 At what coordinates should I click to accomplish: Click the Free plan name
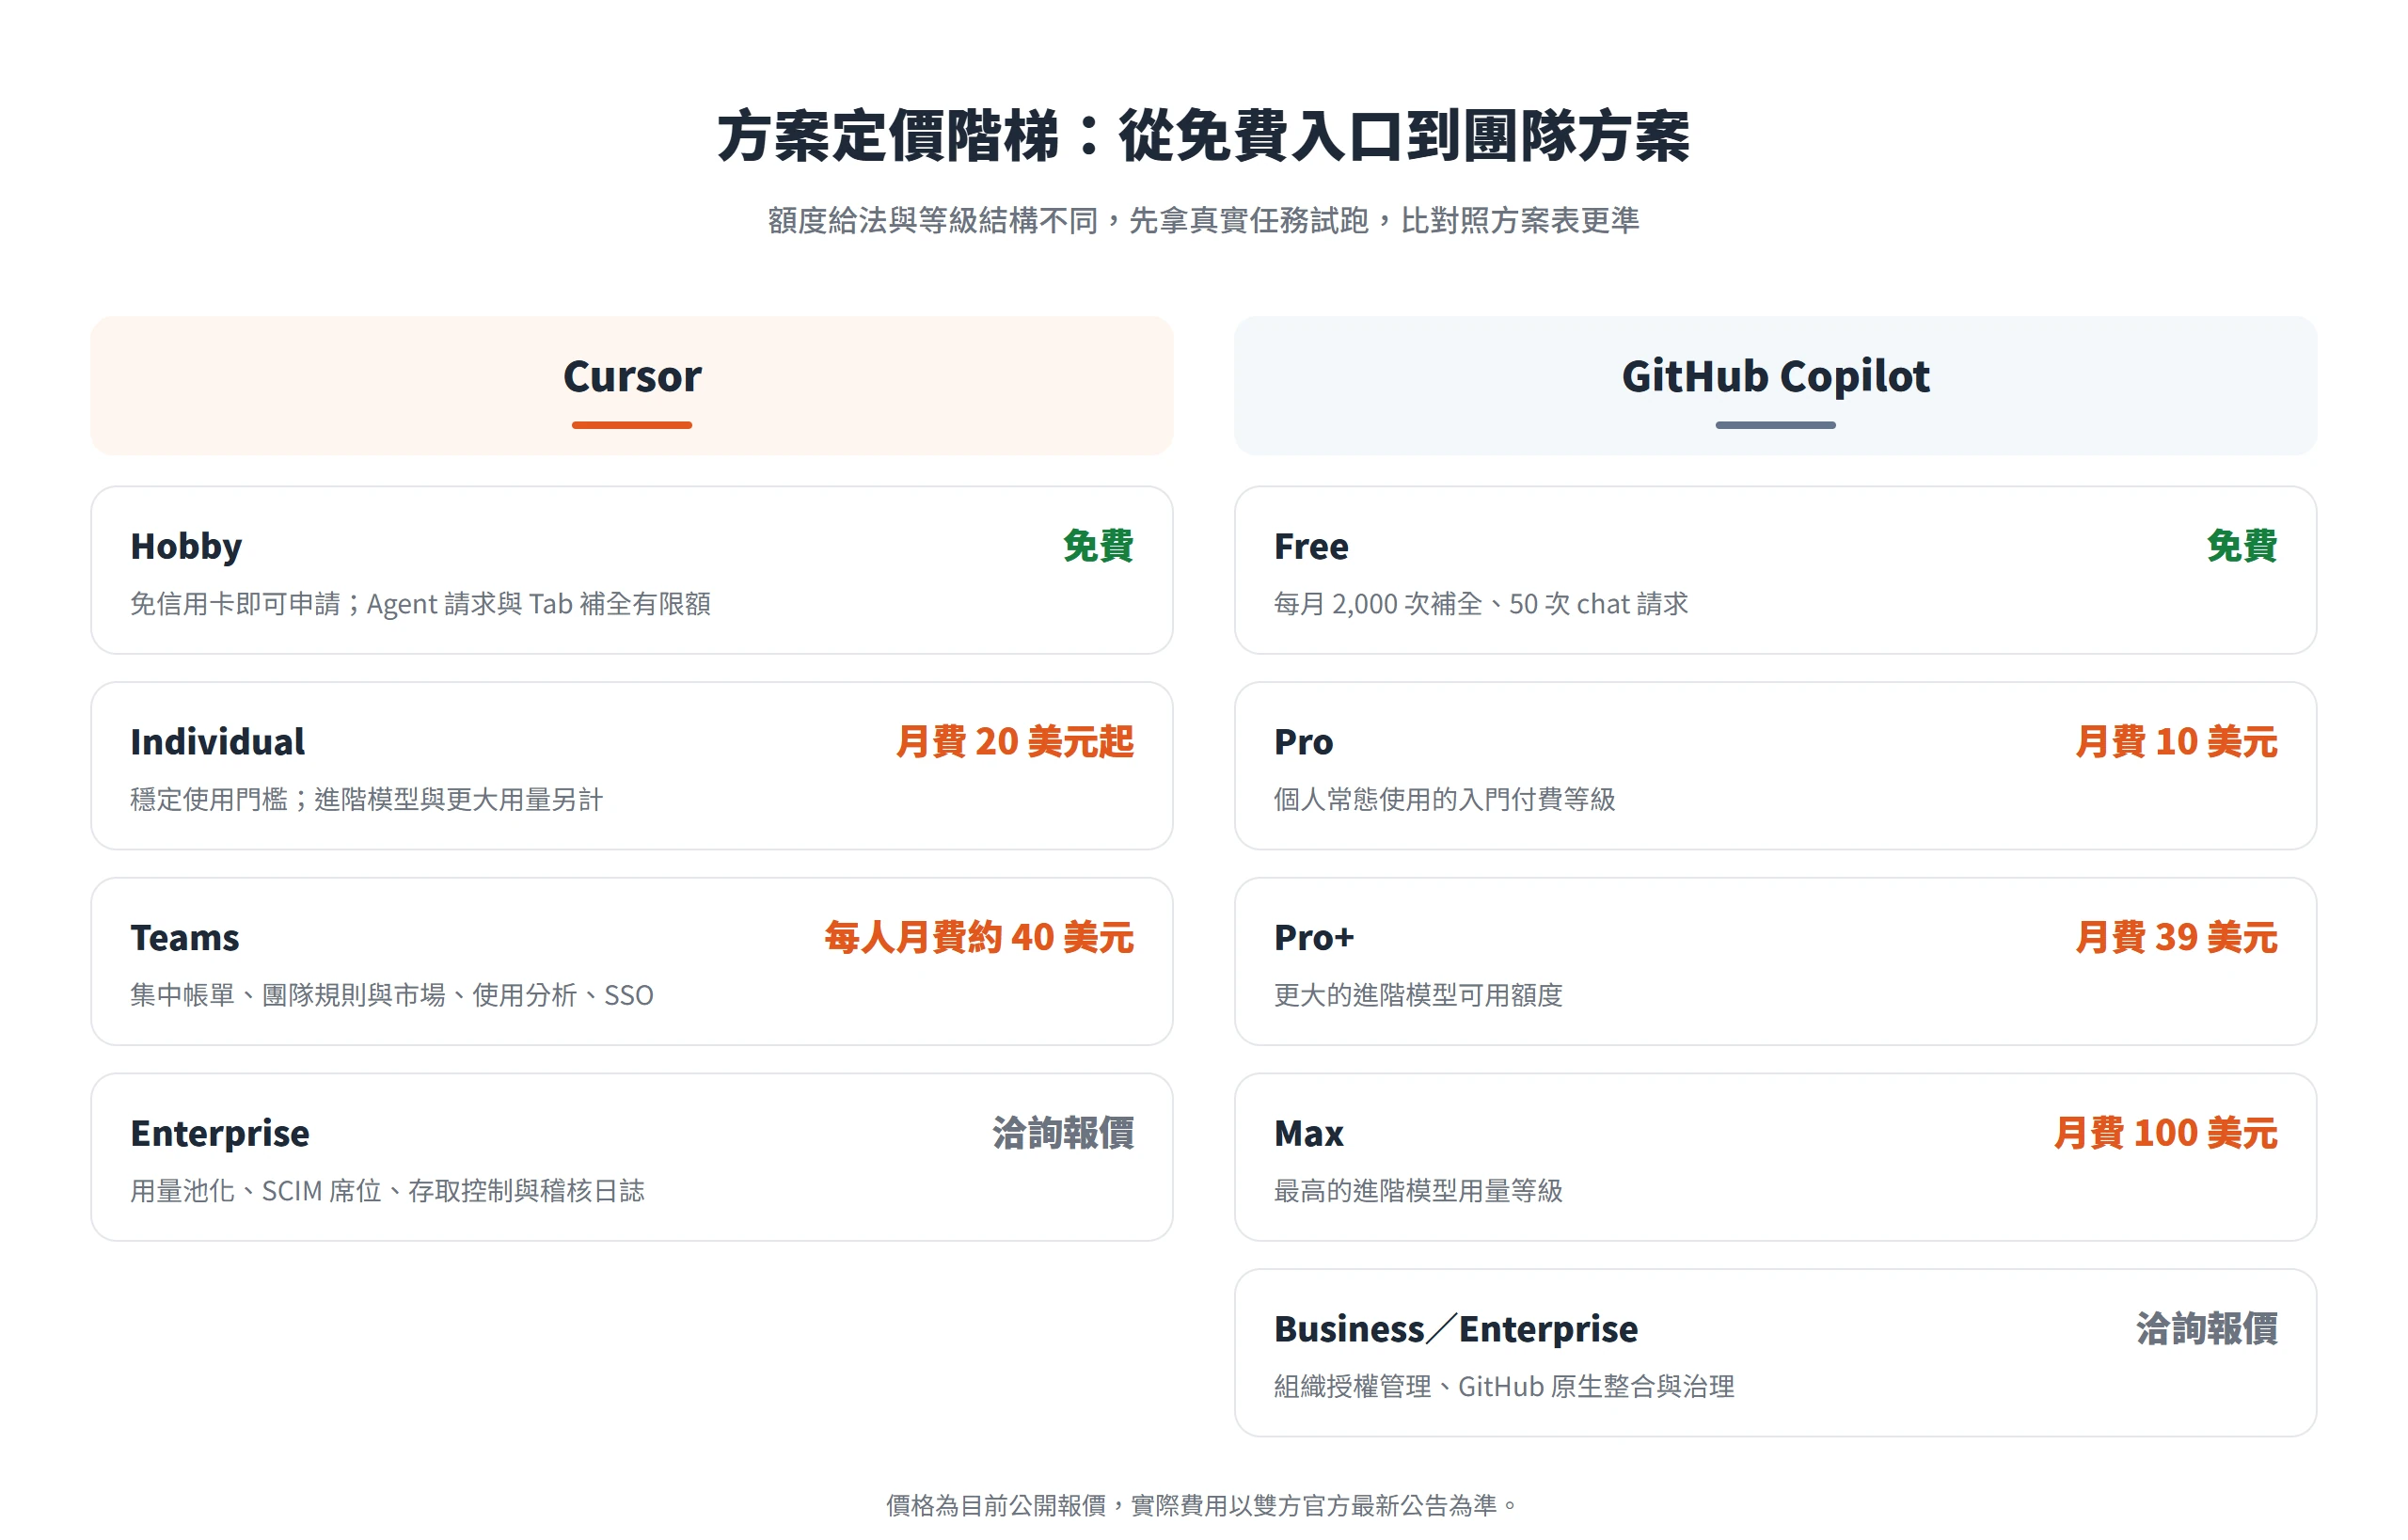click(x=1311, y=546)
